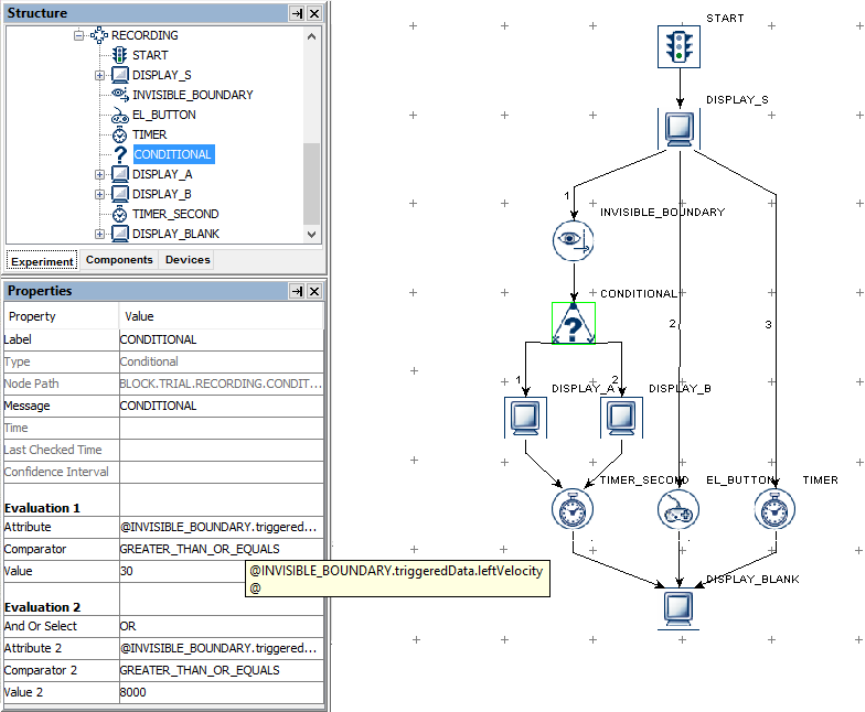
Task: Click the Confidence Interval property row
Action: click(163, 472)
